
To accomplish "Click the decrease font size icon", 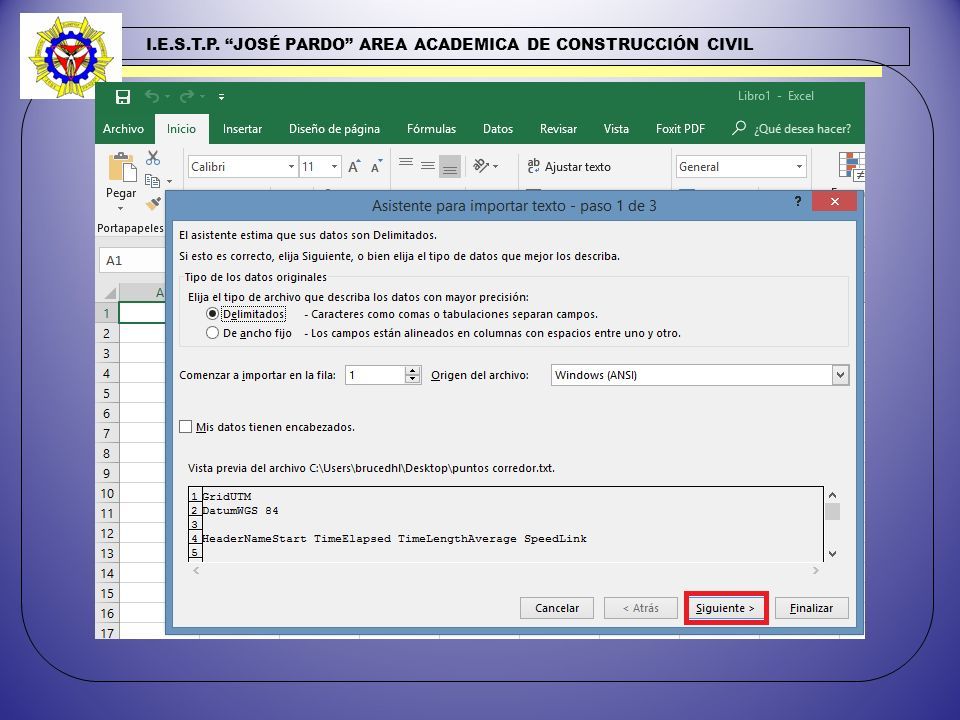I will tap(377, 167).
